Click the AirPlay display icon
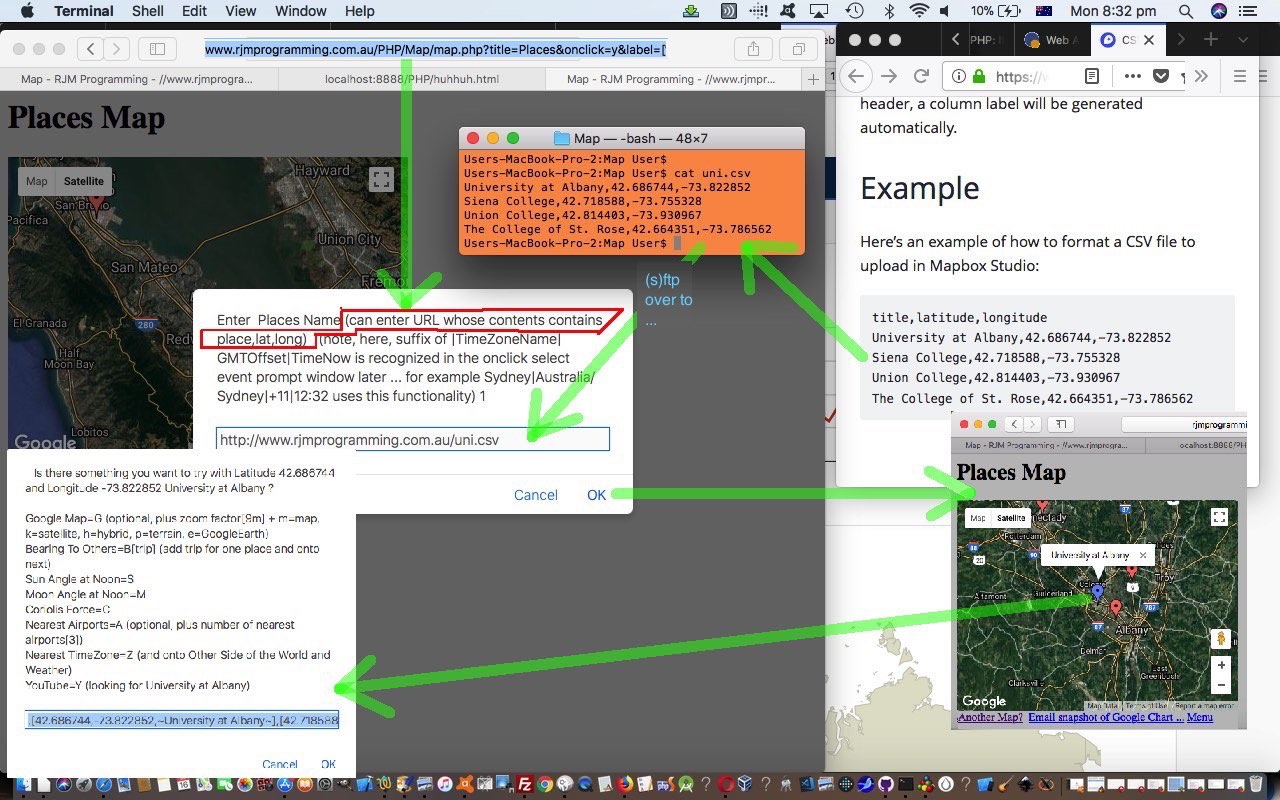1280x800 pixels. 819,11
